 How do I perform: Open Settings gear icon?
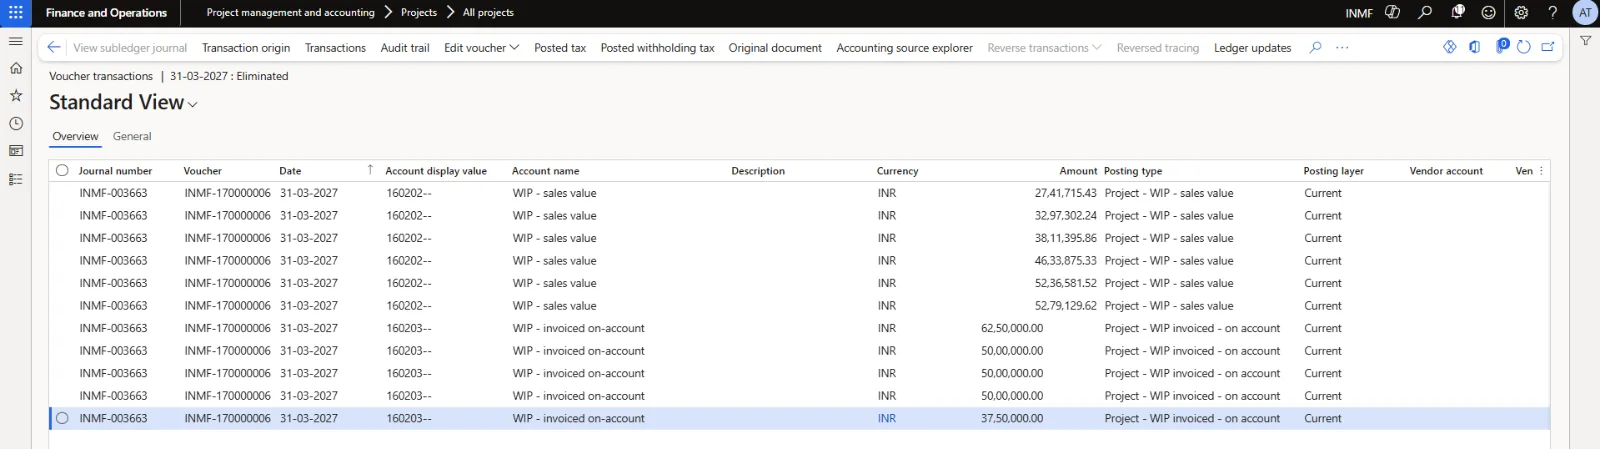coord(1521,13)
